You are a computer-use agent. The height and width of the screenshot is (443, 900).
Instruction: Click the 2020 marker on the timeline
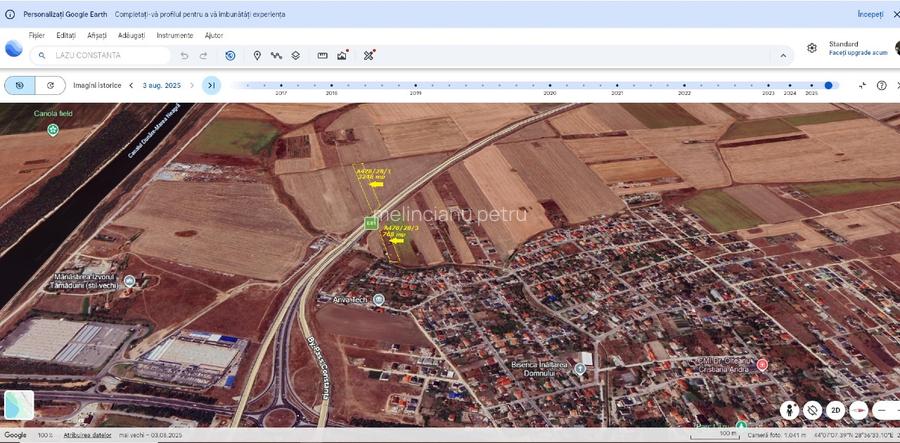point(549,87)
